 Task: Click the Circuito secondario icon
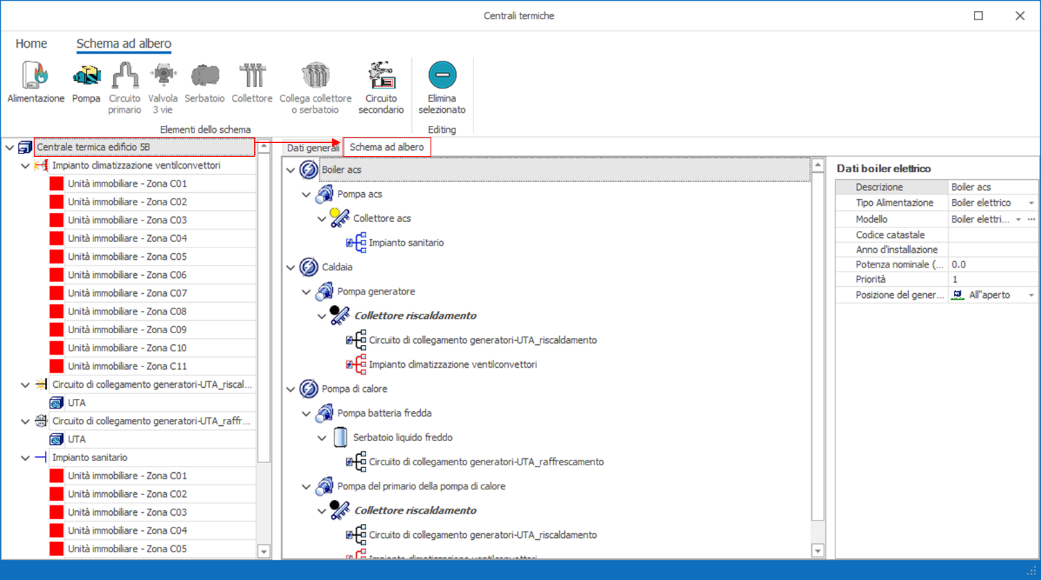click(x=381, y=76)
